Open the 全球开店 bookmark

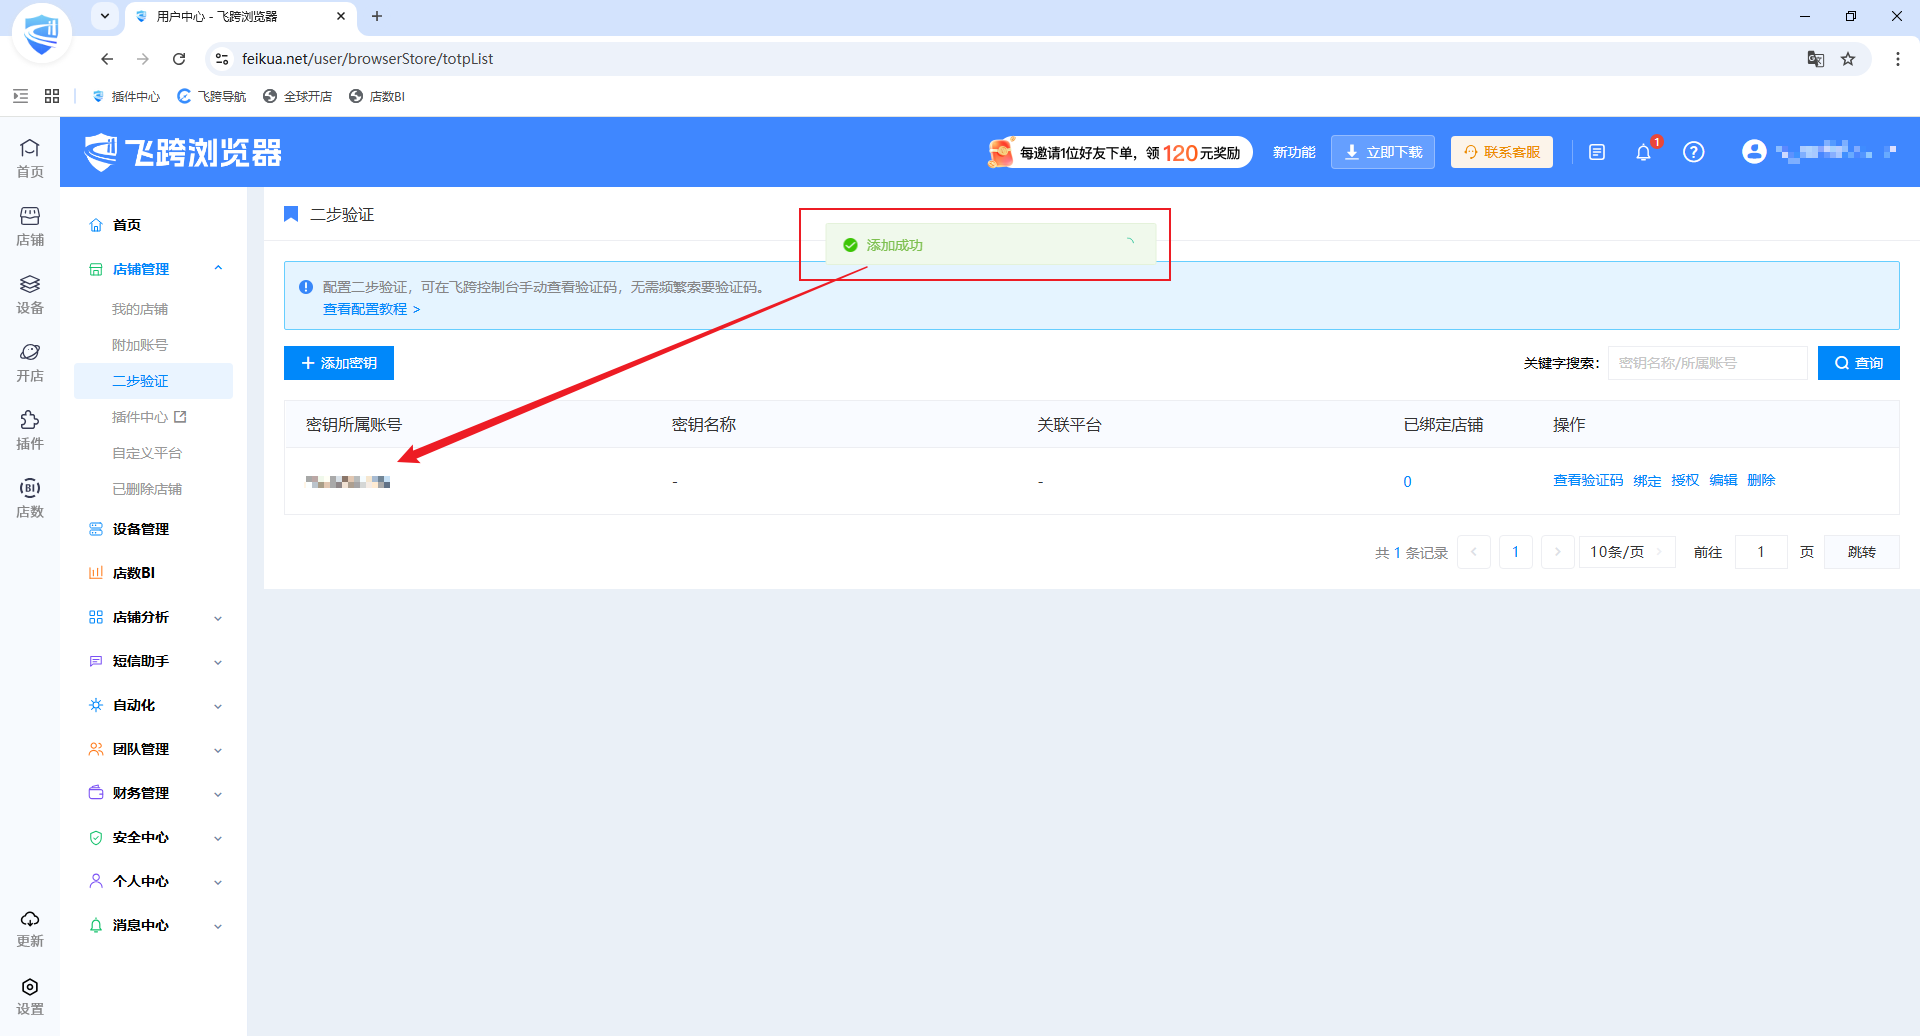(x=298, y=96)
